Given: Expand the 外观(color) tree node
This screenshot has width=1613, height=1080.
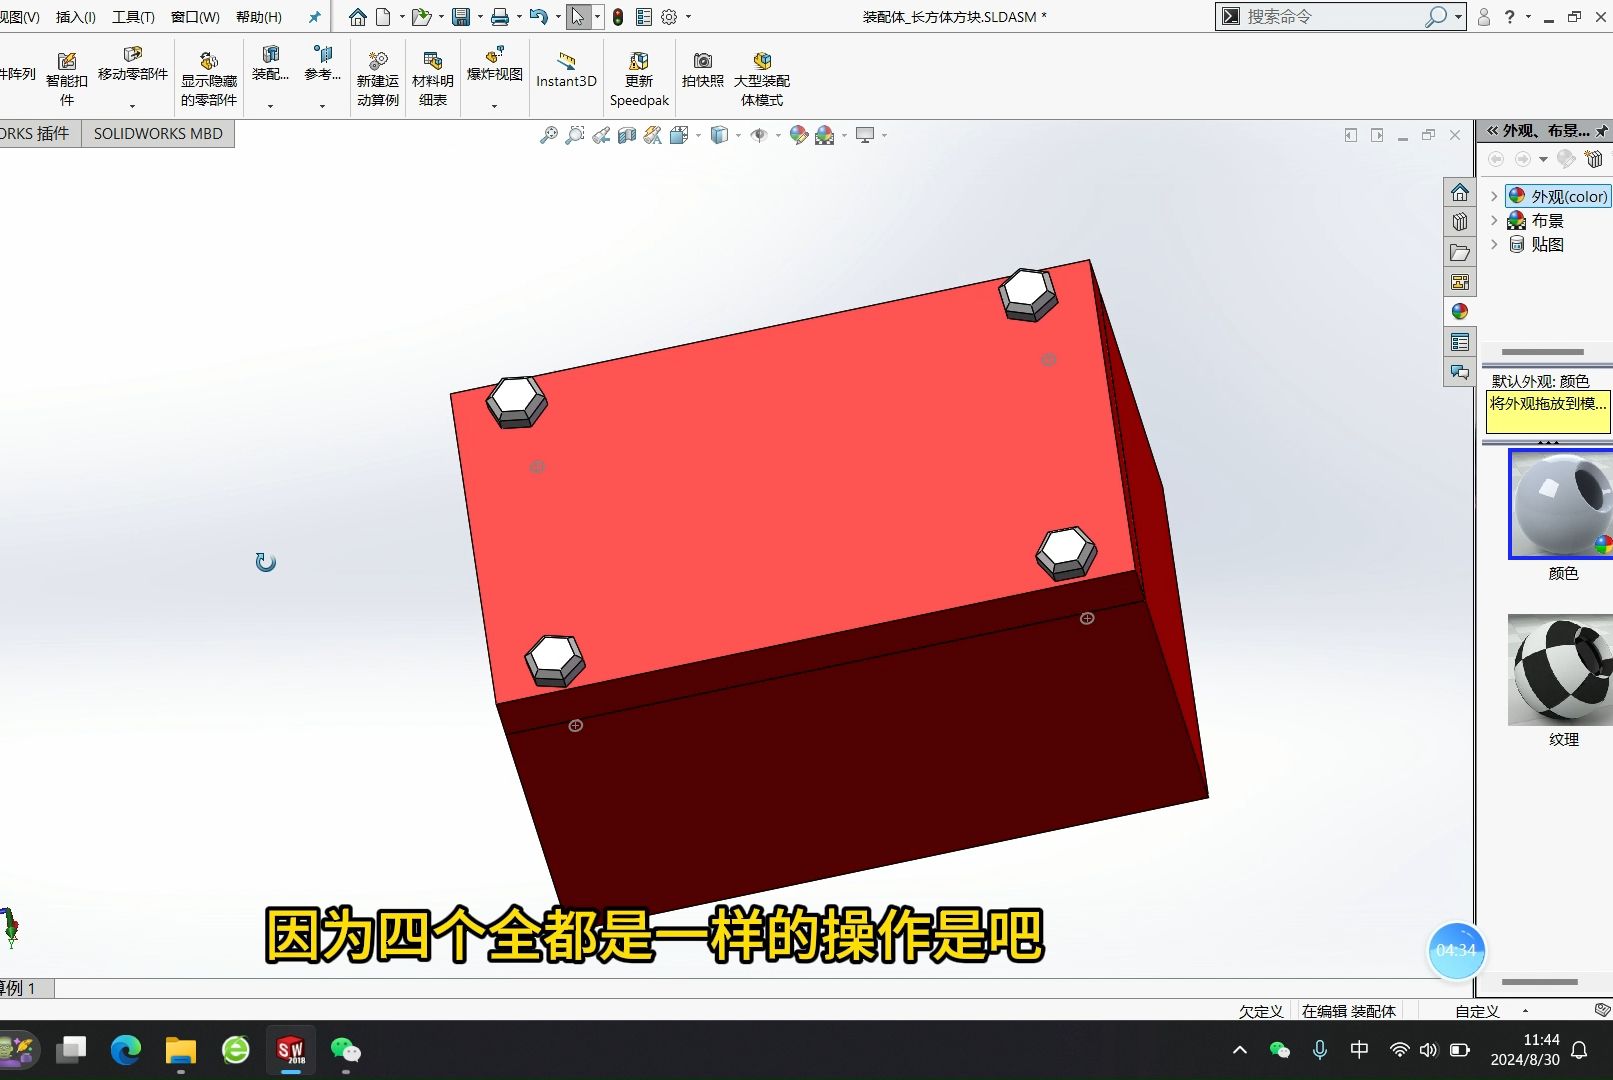Looking at the screenshot, I should (x=1493, y=196).
